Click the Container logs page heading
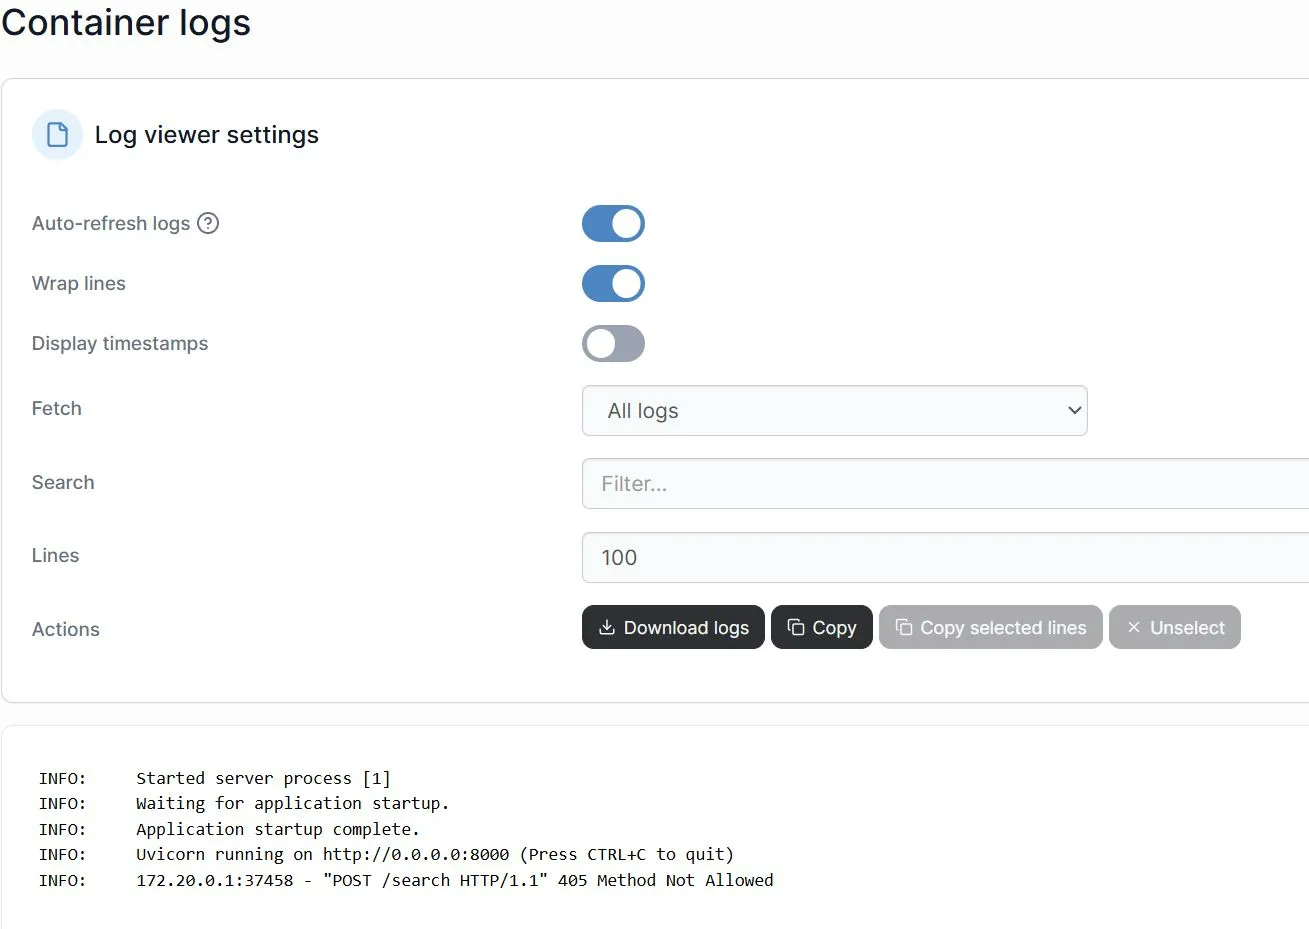Viewport: 1309px width, 929px height. [x=126, y=22]
